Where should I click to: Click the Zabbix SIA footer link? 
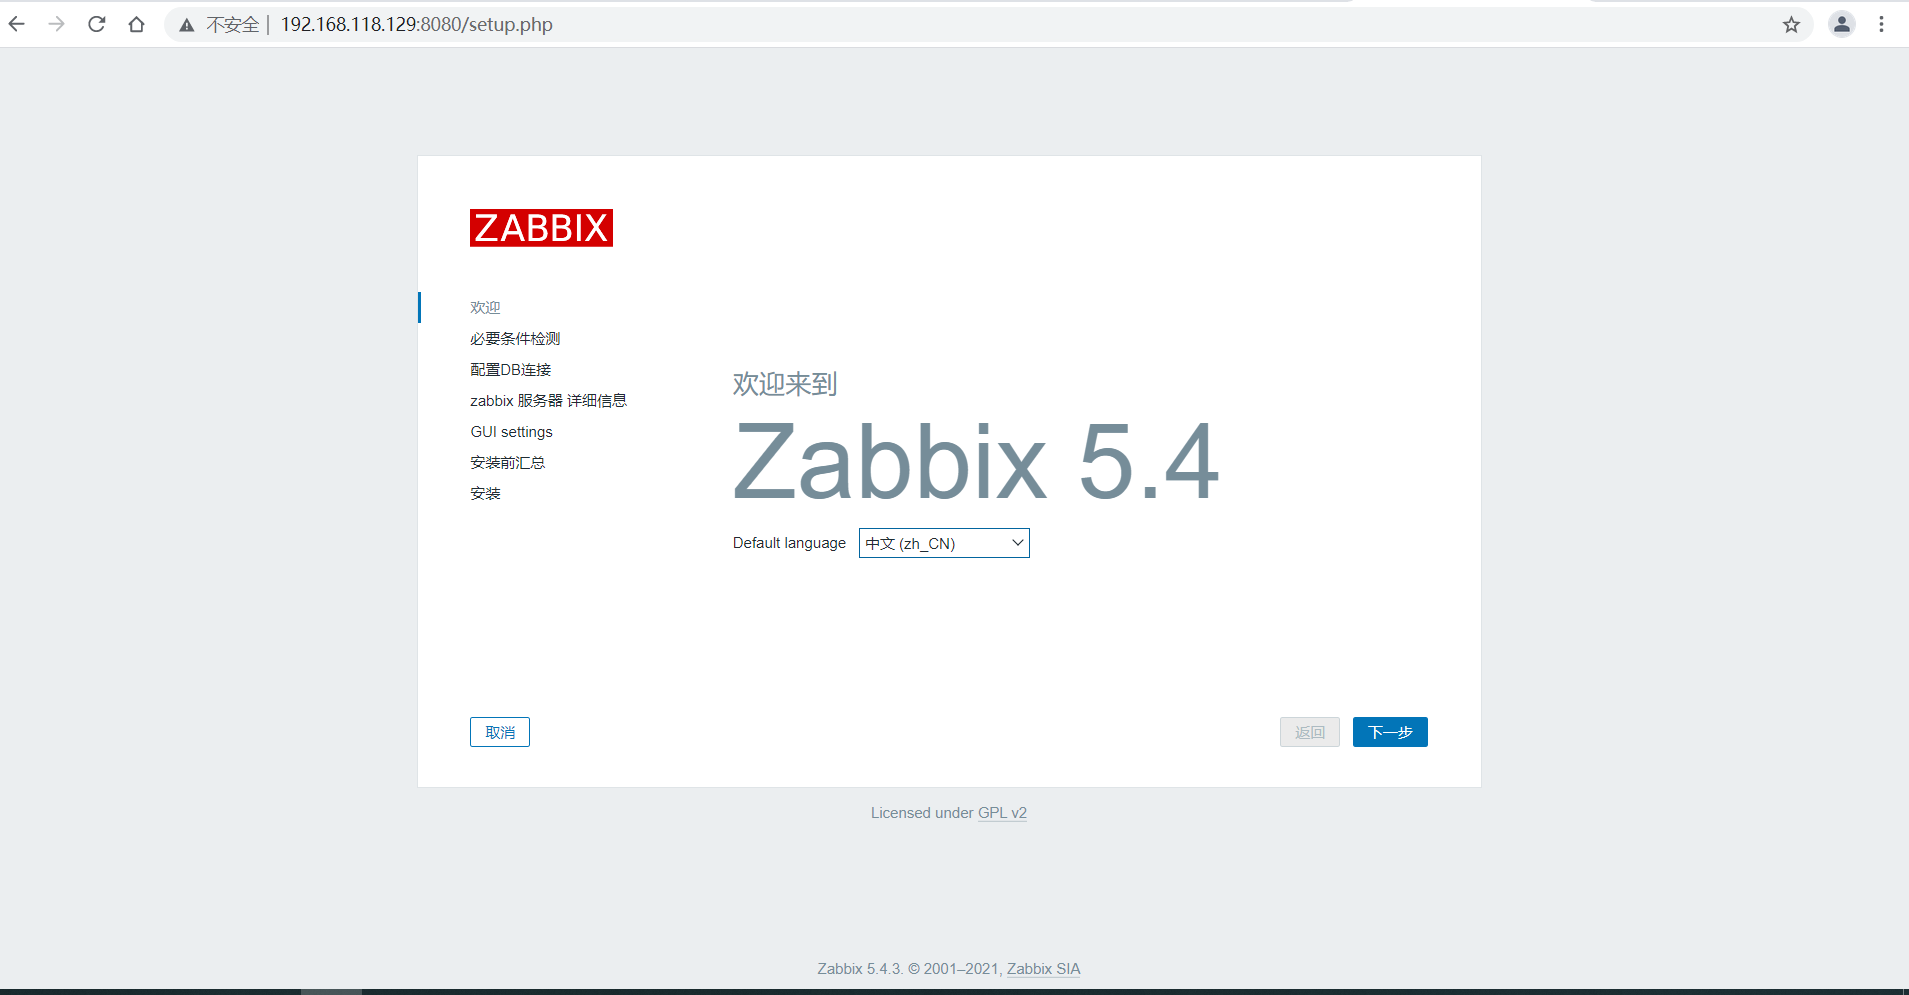coord(1043,968)
